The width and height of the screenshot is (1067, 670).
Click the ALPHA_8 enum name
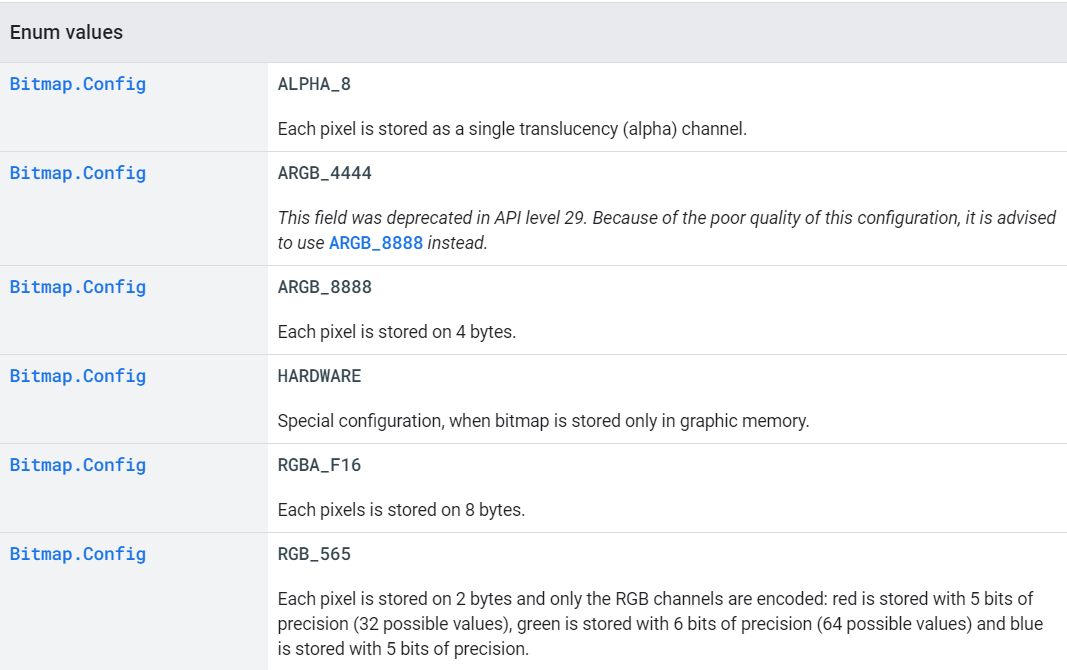[x=314, y=84]
